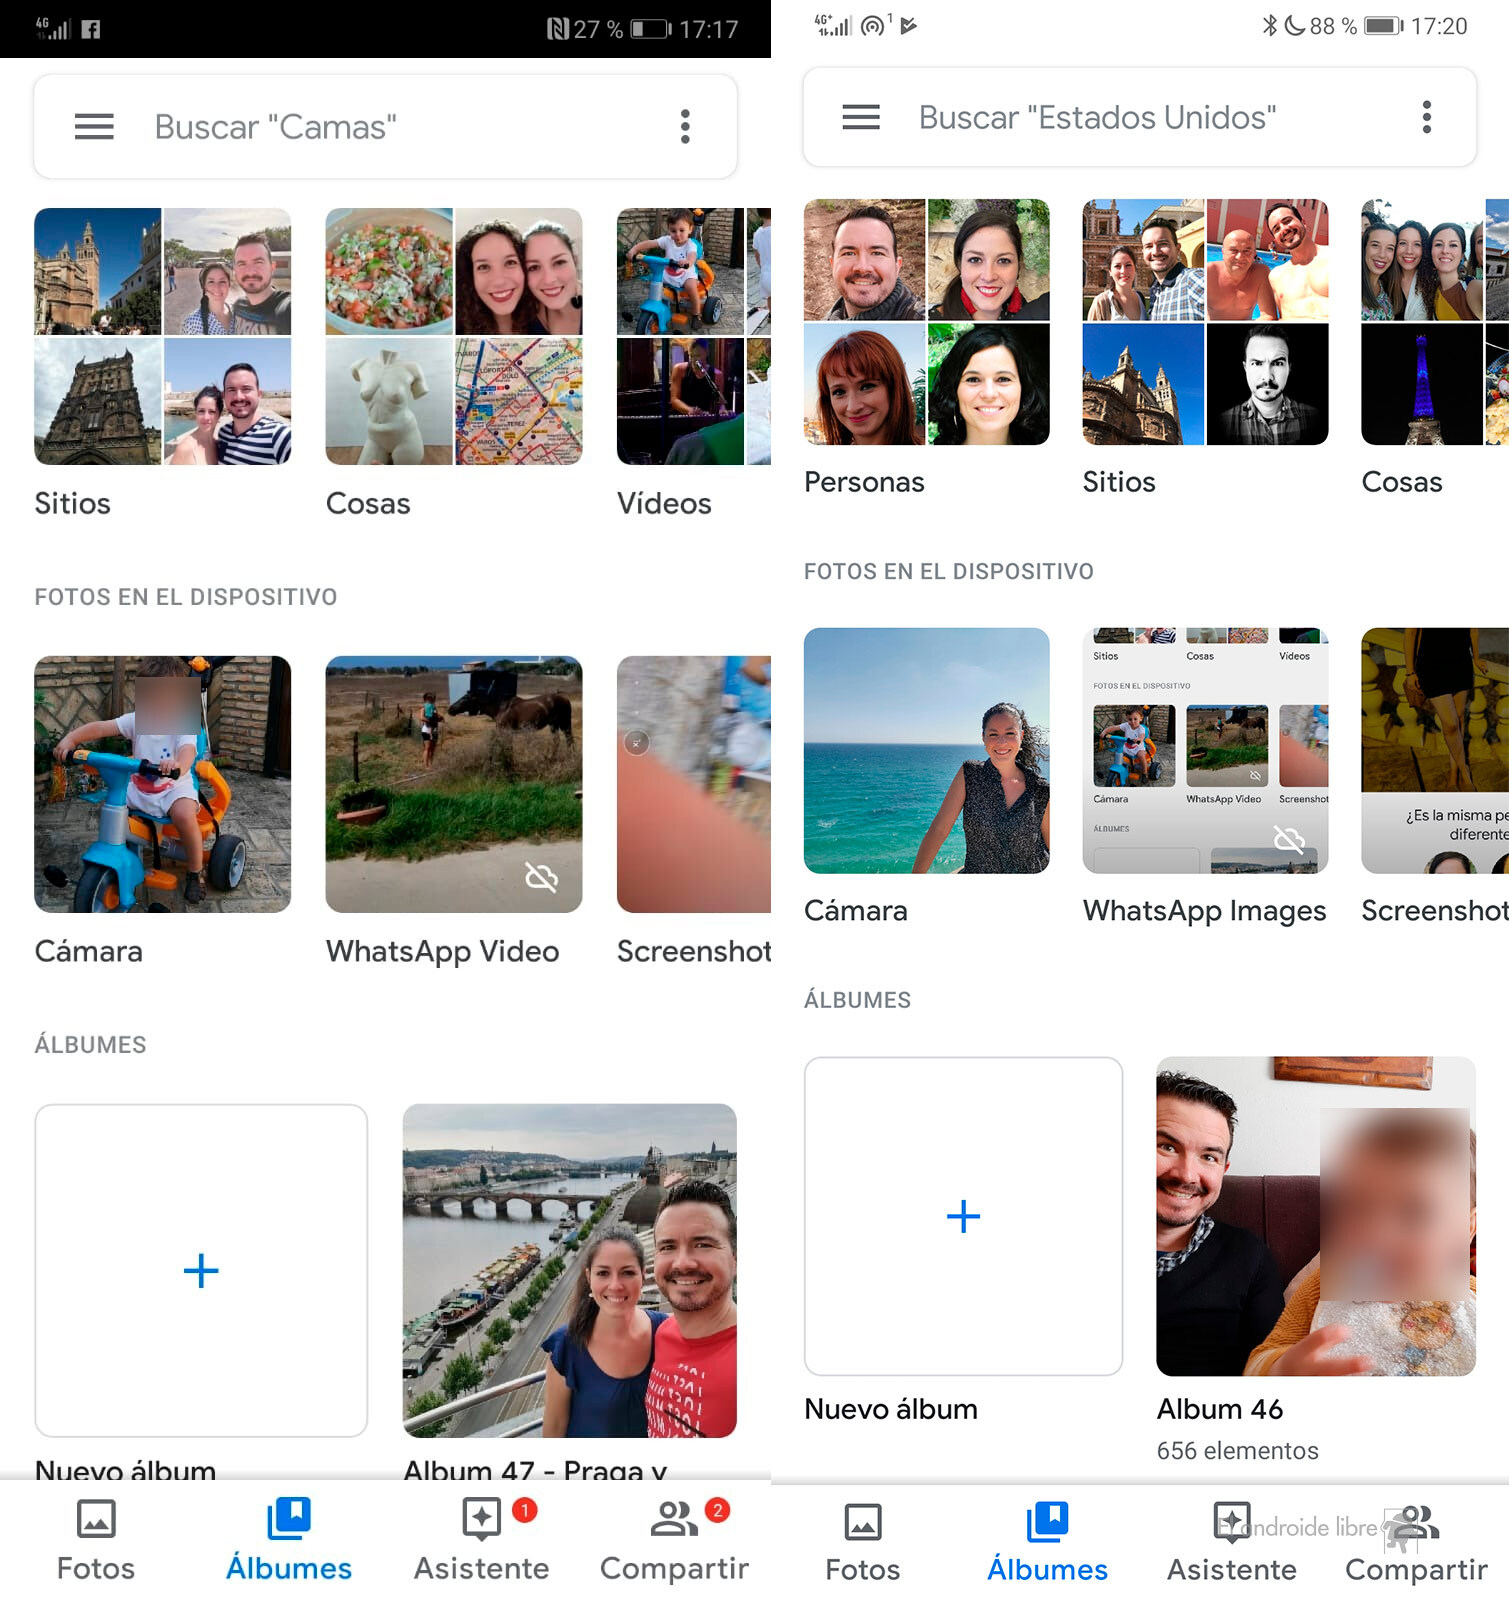The width and height of the screenshot is (1509, 1600).
Task: Select Álbumes icon in right bottom bar
Action: click(x=1047, y=1540)
